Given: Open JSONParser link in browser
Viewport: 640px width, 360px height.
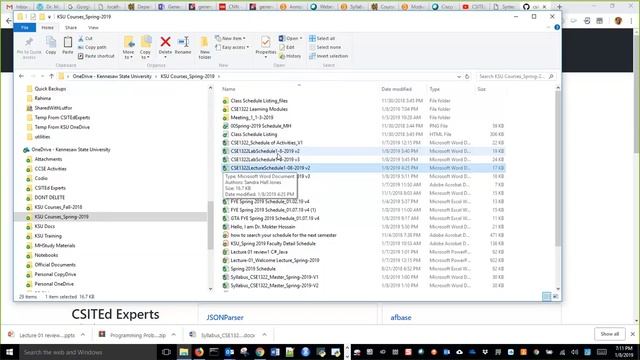Looking at the screenshot, I should click(225, 317).
